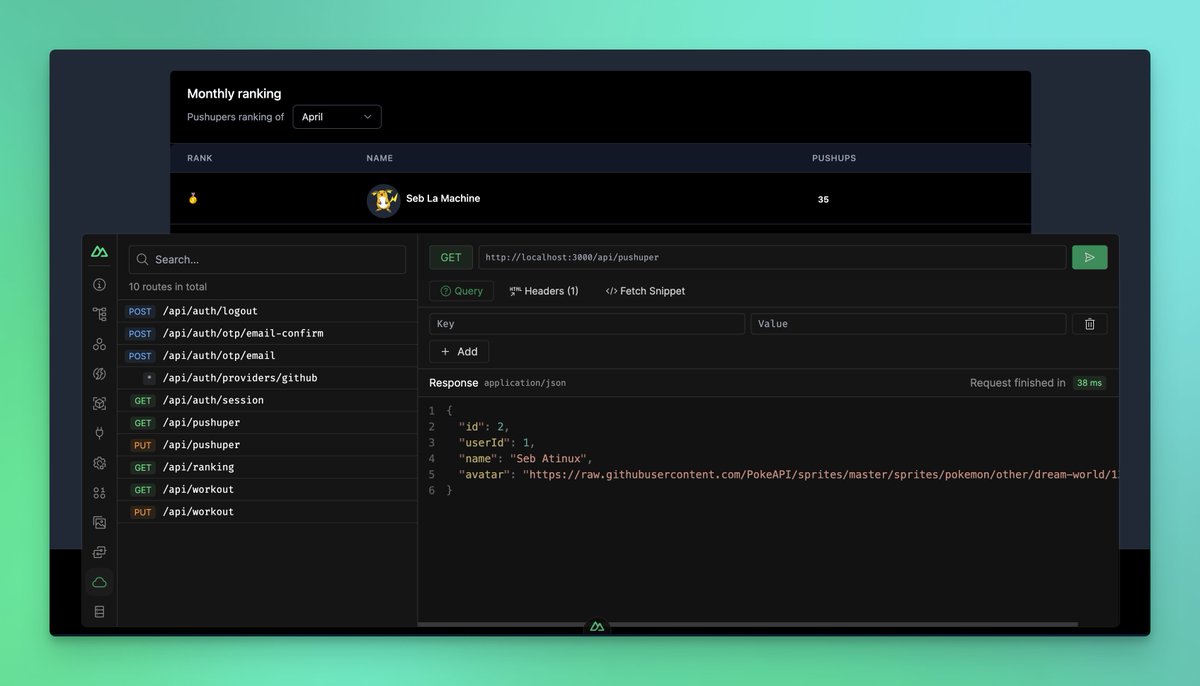Switch to the Headers (1) tab
The image size is (1200, 686).
click(544, 291)
